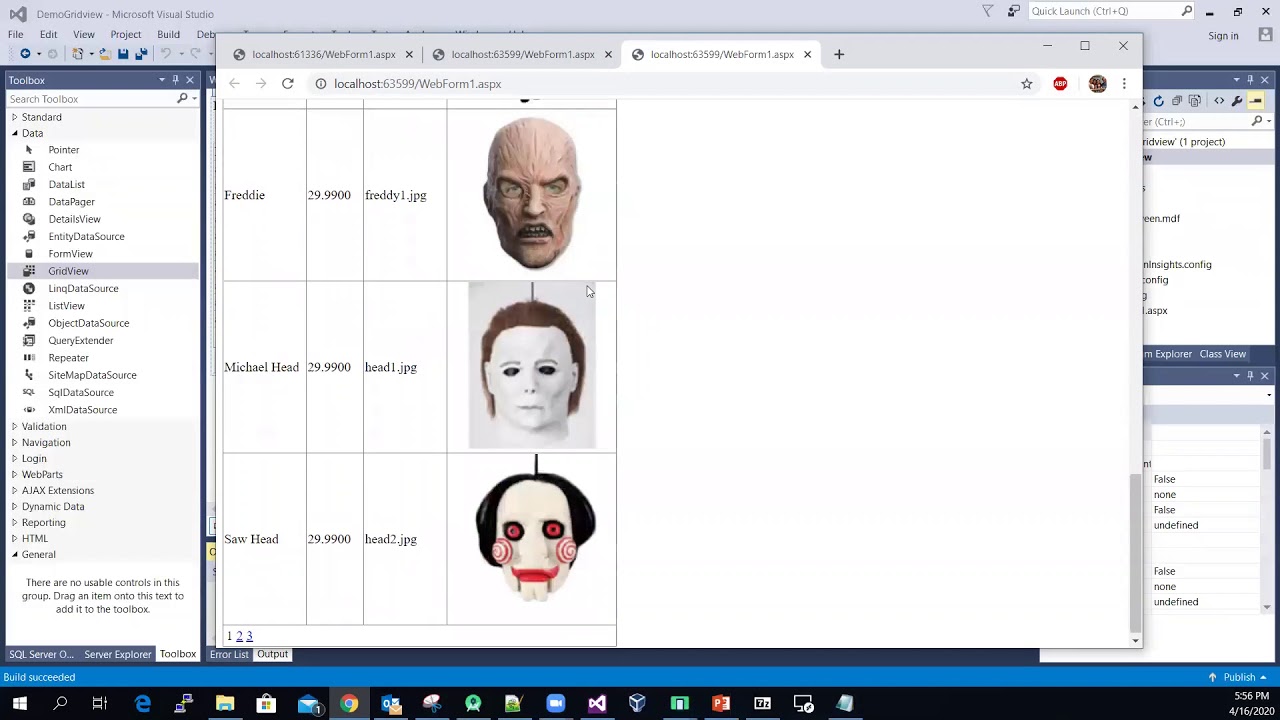Switch to the Class View tab

(1222, 354)
